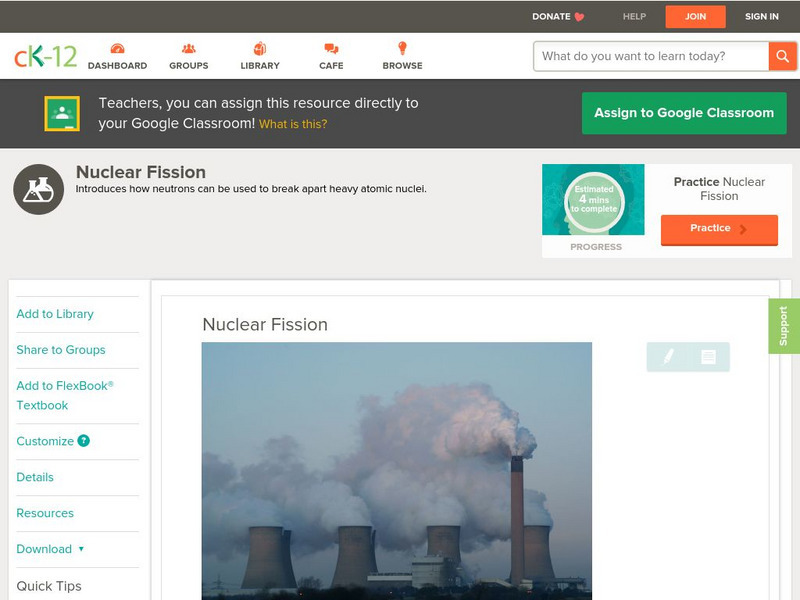This screenshot has width=800, height=600.
Task: Select the highlighter pen tool icon
Action: 668,357
